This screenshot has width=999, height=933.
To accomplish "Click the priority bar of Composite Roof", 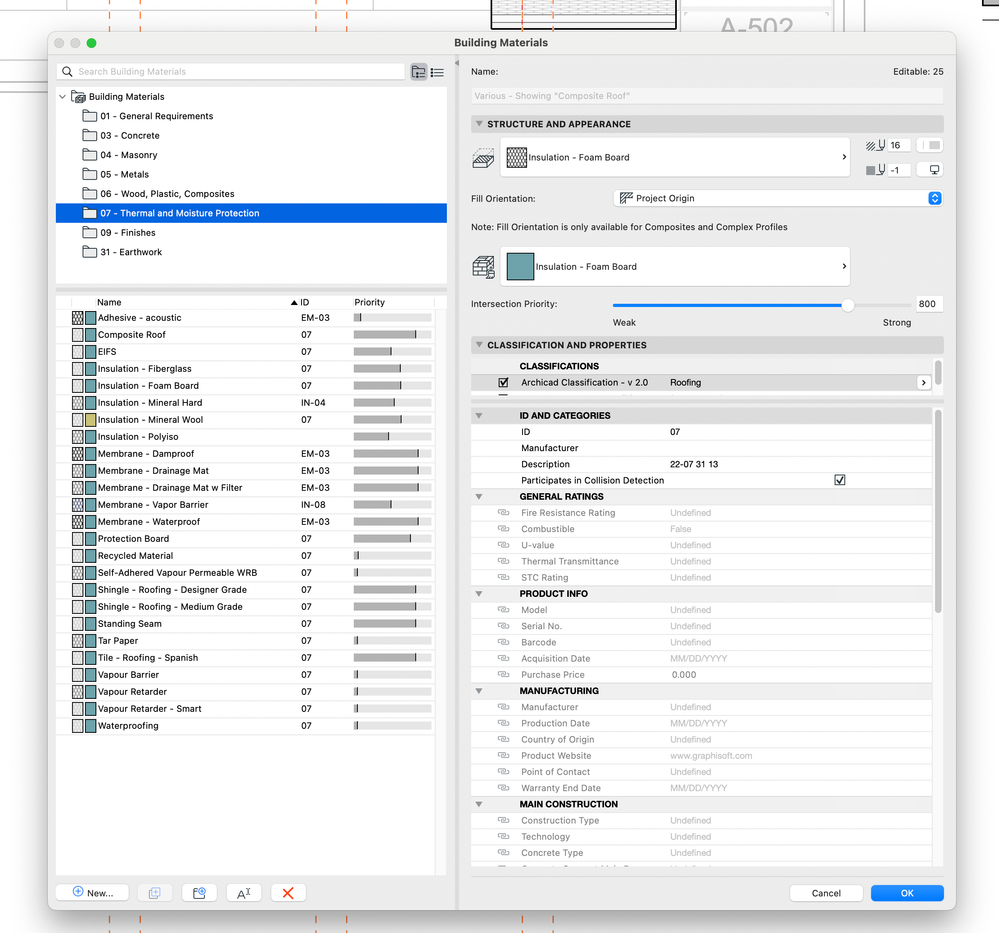I will tap(392, 335).
